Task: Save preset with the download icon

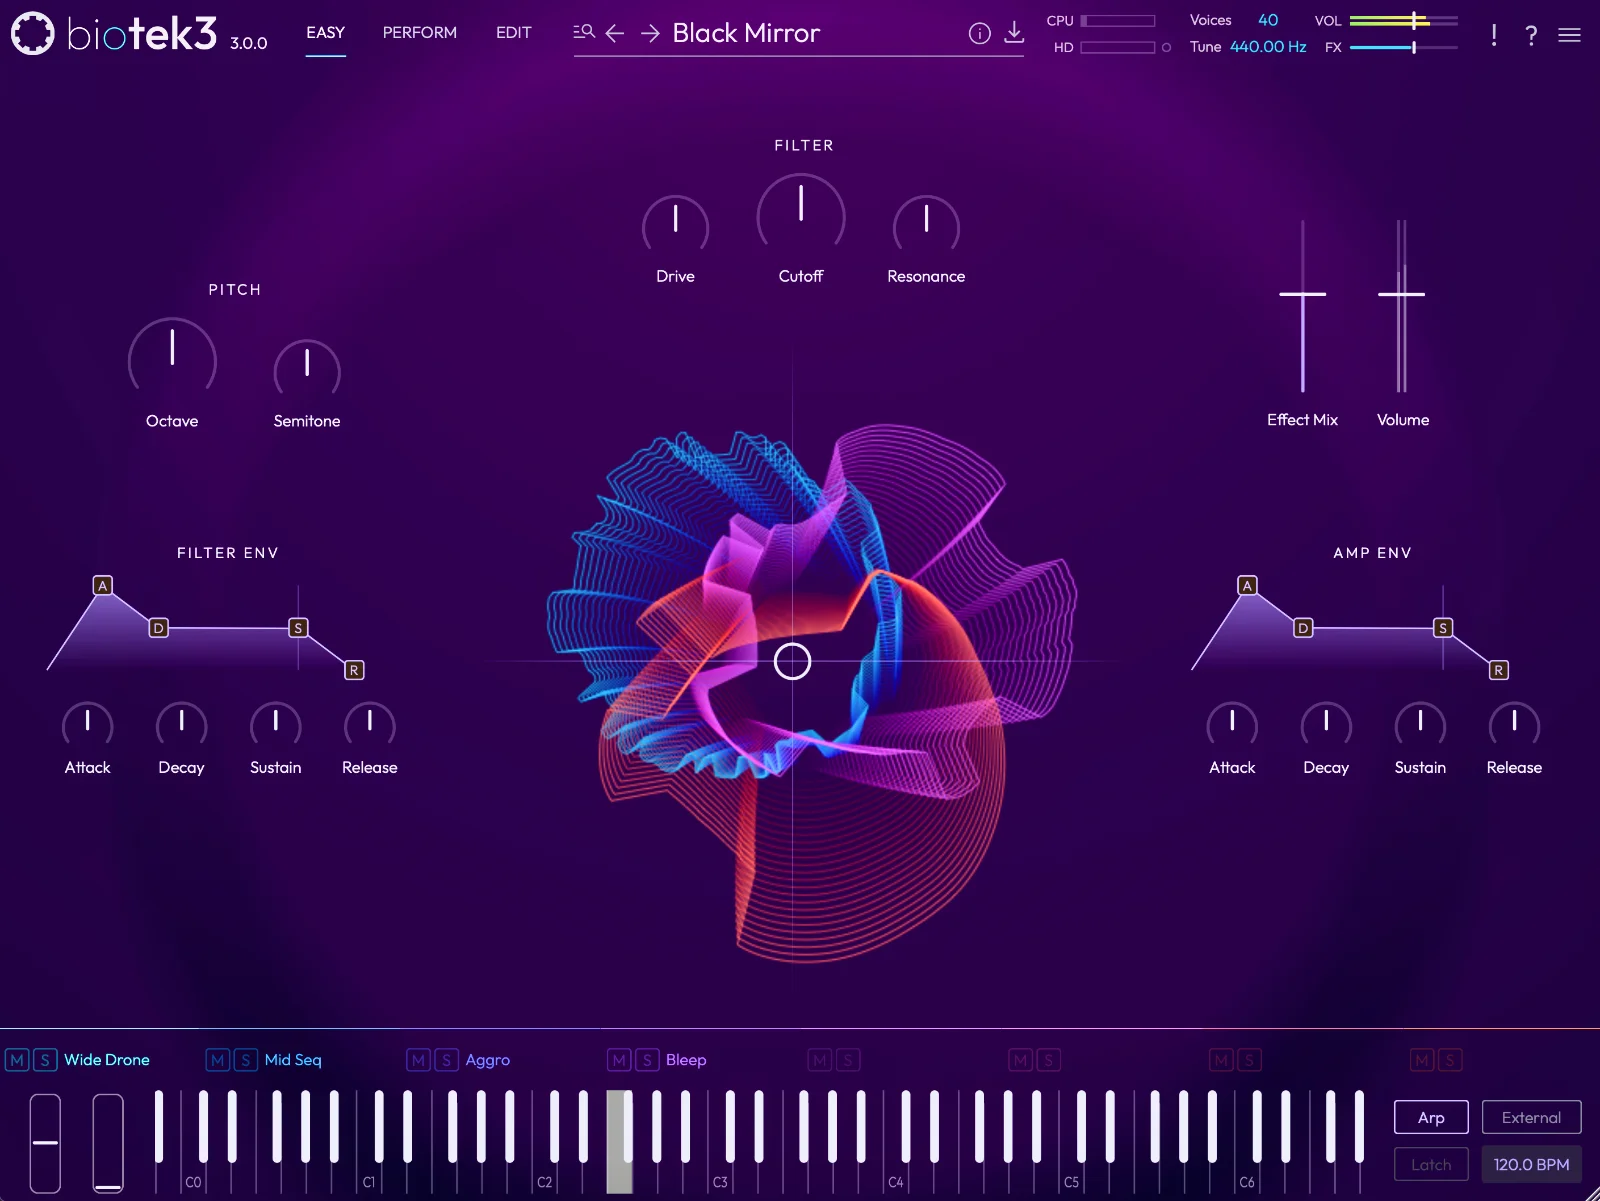Action: [x=1014, y=32]
